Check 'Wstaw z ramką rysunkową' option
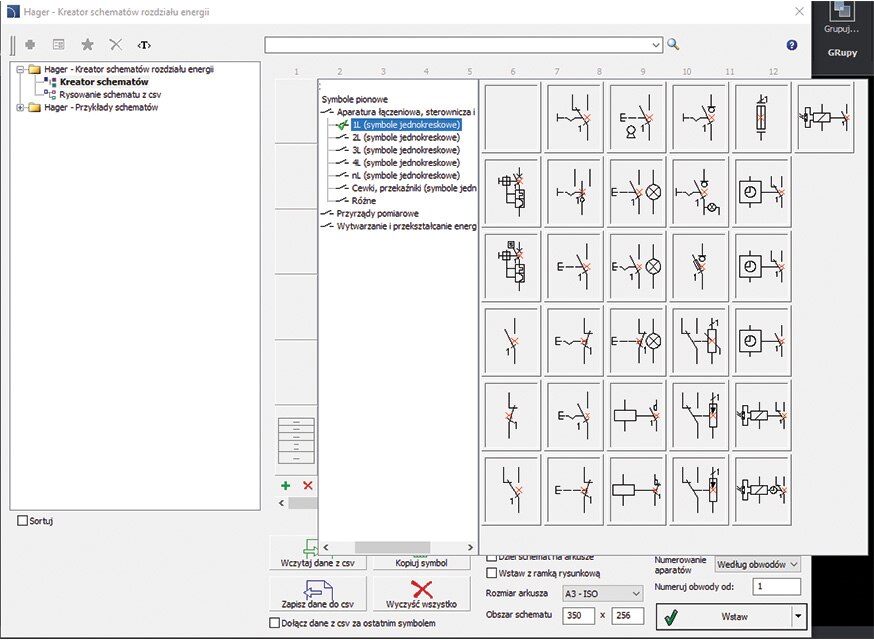This screenshot has width=874, height=640. (x=491, y=573)
